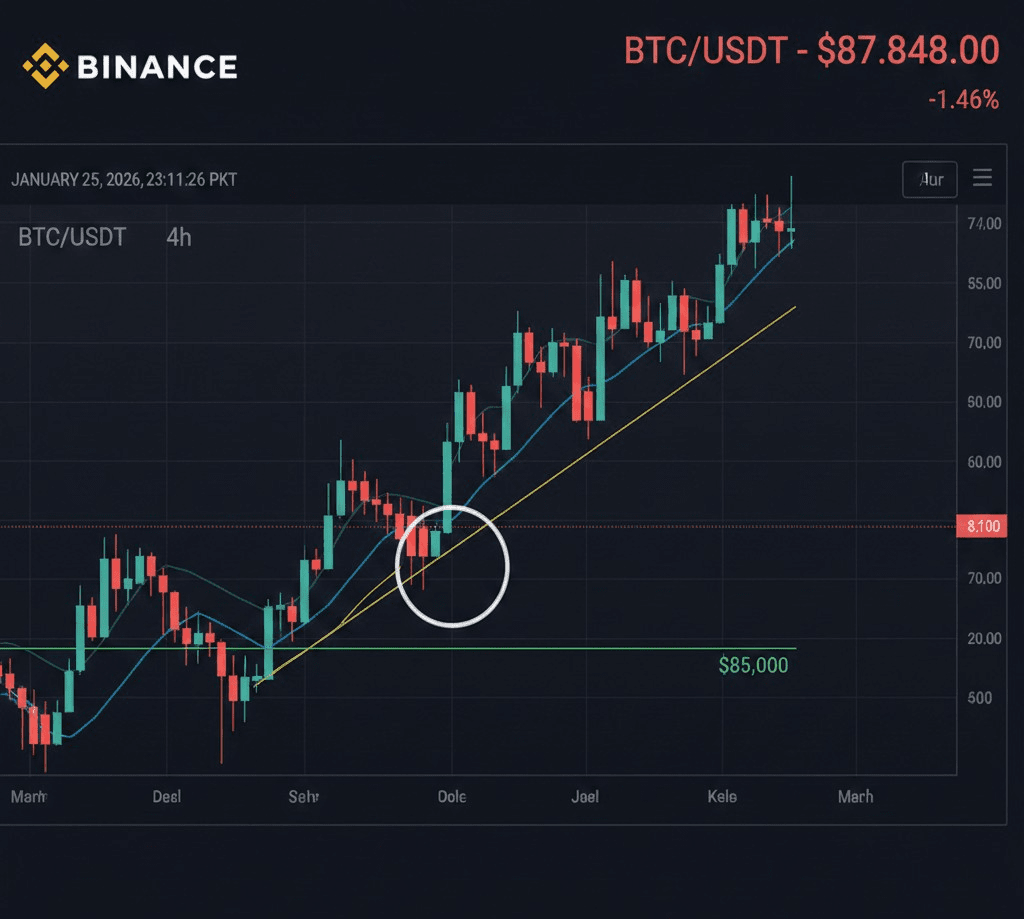
Task: Click the -1.46% price change value
Action: [x=962, y=100]
